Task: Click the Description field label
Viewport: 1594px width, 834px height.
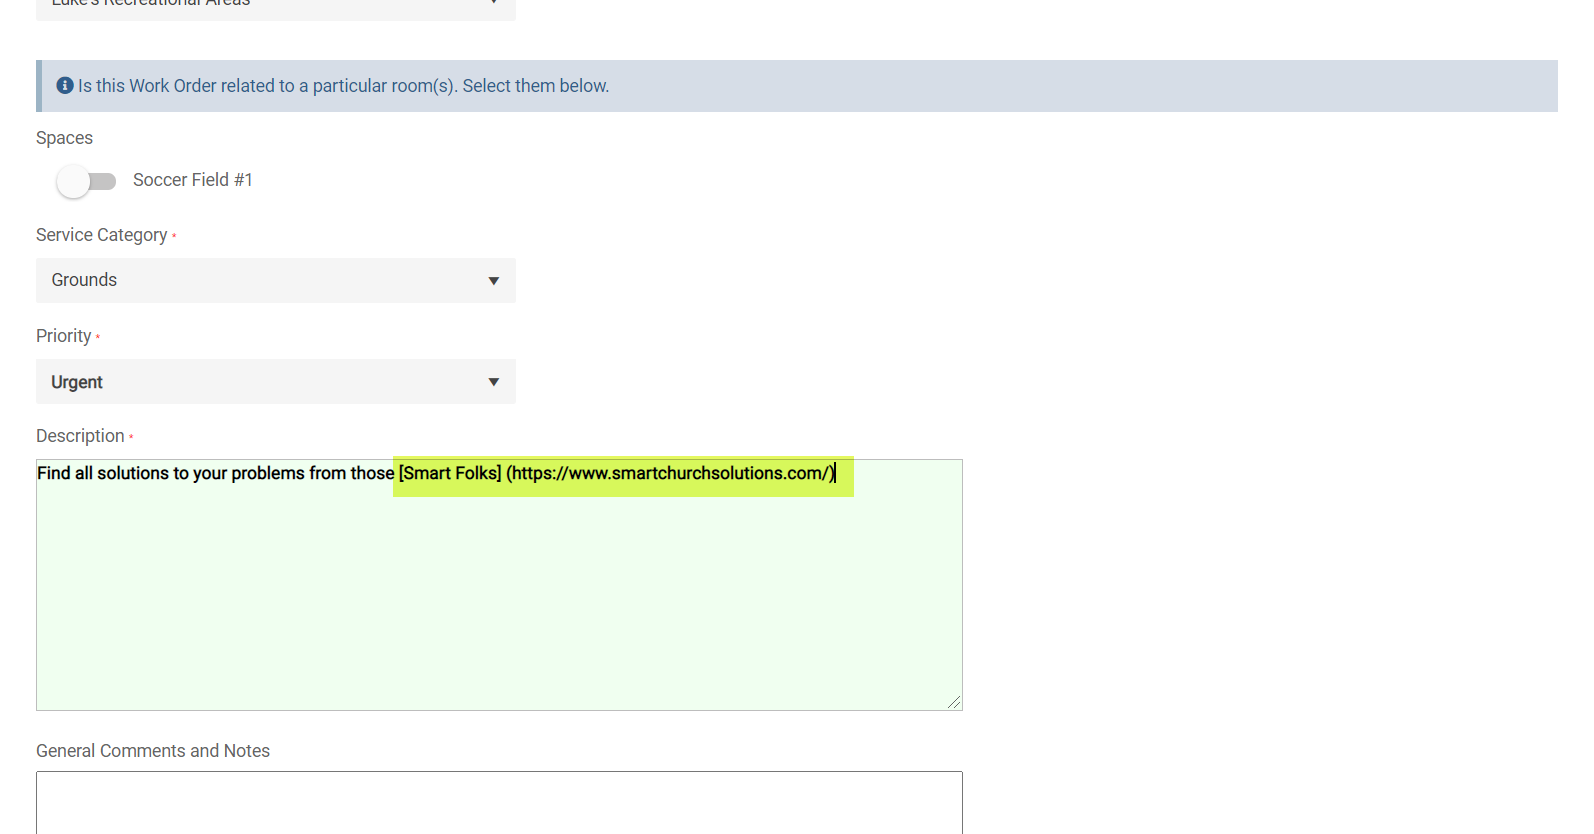Action: pos(80,436)
